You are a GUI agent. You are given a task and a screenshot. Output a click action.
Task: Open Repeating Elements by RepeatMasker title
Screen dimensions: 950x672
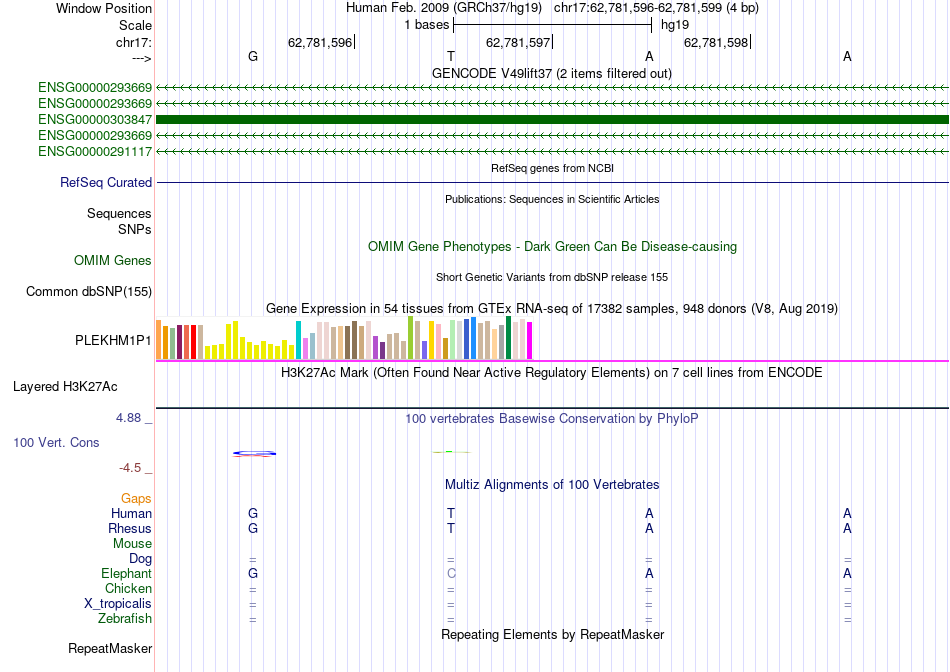pos(553,634)
